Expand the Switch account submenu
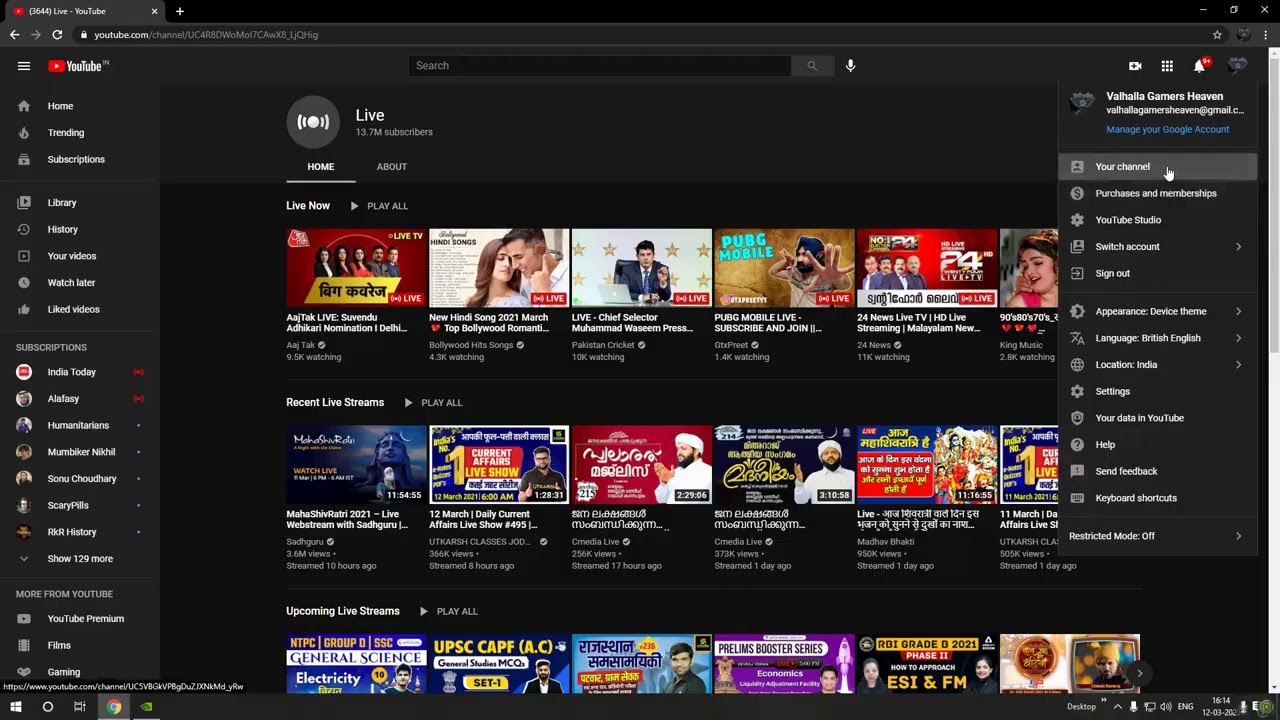The height and width of the screenshot is (720, 1280). tap(1158, 247)
